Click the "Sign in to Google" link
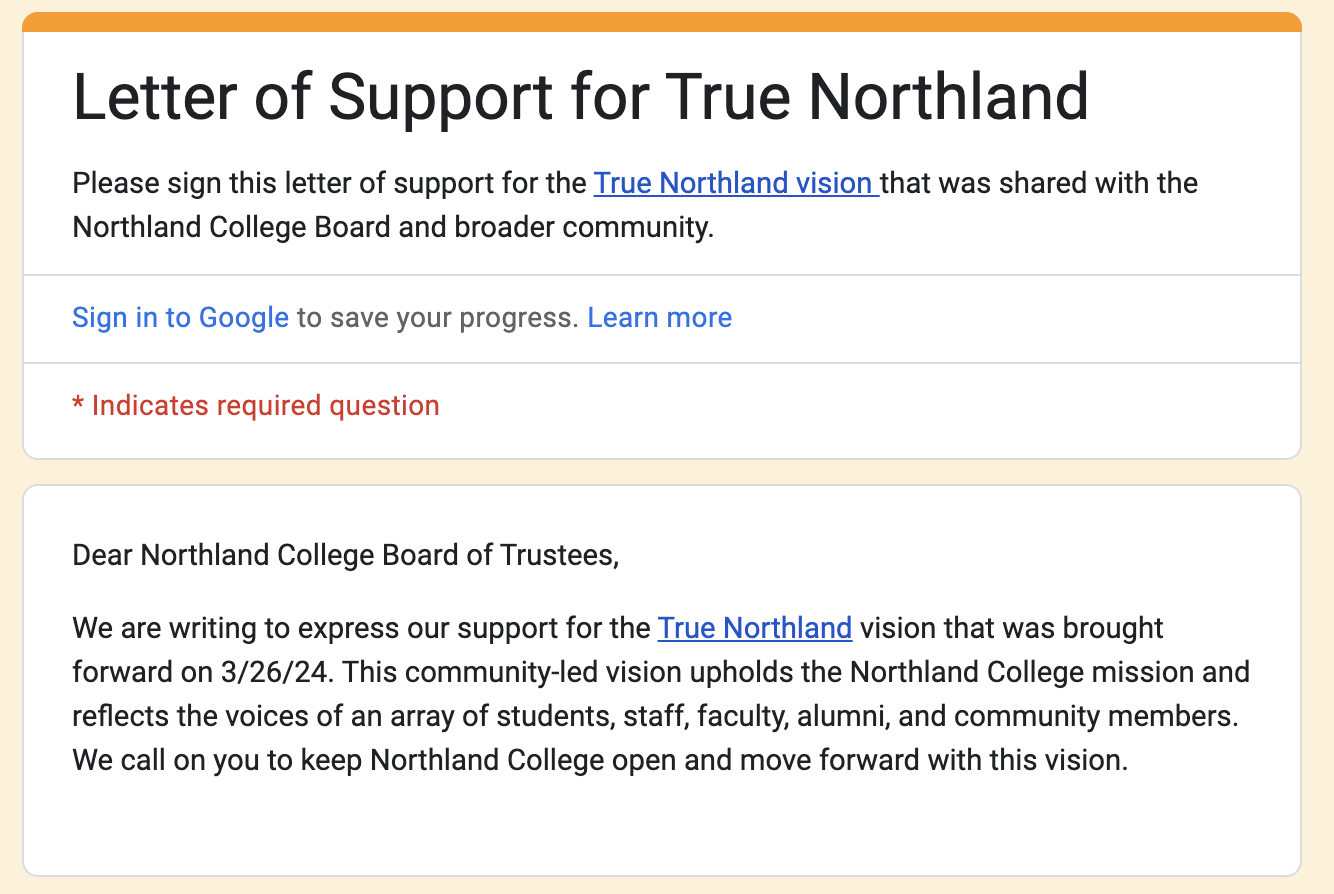Viewport: 1334px width, 894px height. coord(180,318)
